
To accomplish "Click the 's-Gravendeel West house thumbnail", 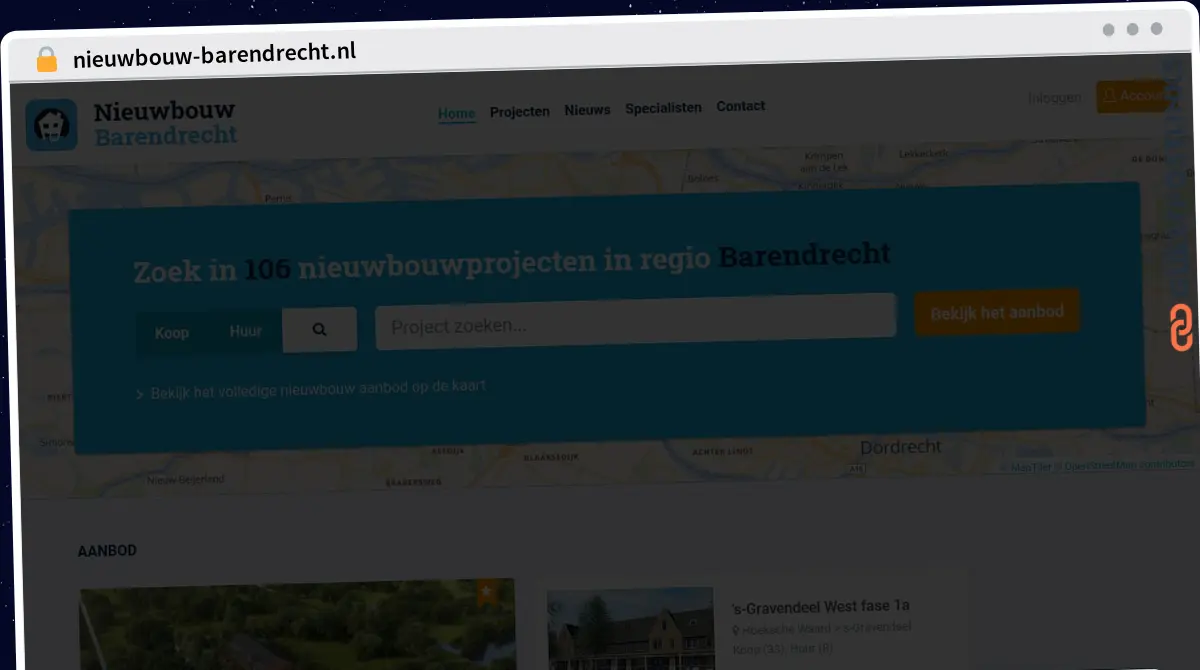I will (x=631, y=628).
